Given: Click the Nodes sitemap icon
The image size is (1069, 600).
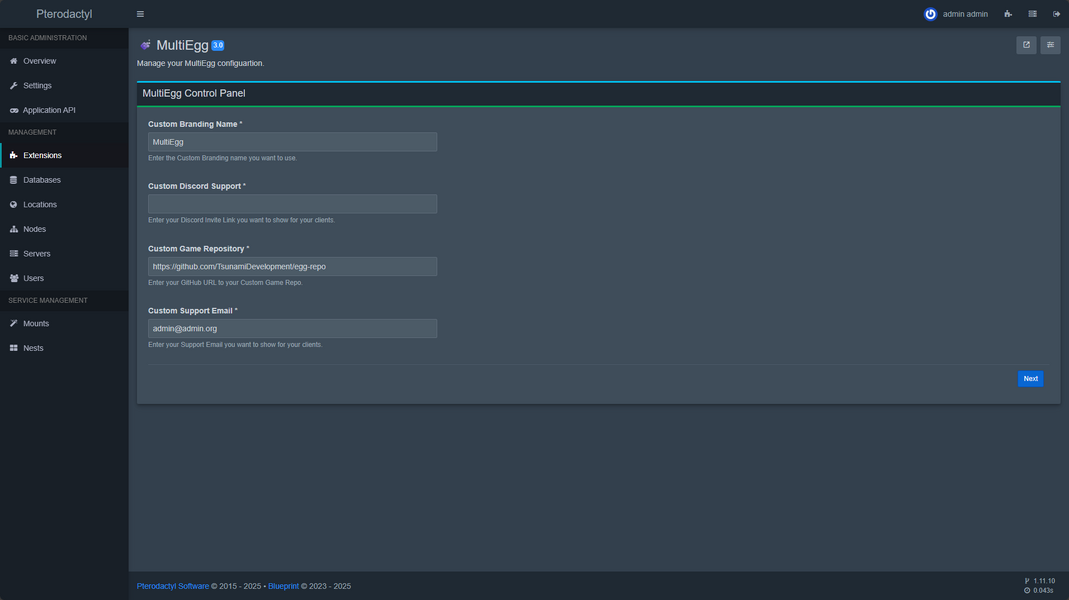Looking at the screenshot, I should point(14,229).
